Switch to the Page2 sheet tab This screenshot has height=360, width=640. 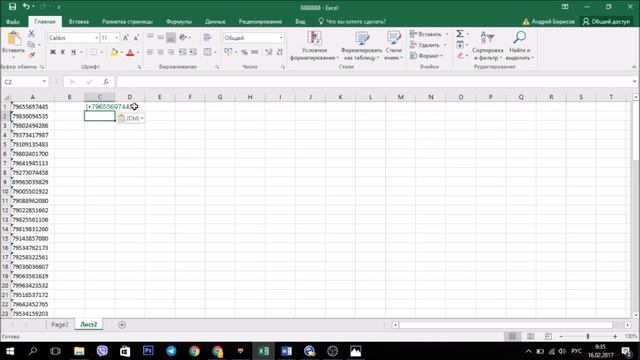pyautogui.click(x=60, y=324)
